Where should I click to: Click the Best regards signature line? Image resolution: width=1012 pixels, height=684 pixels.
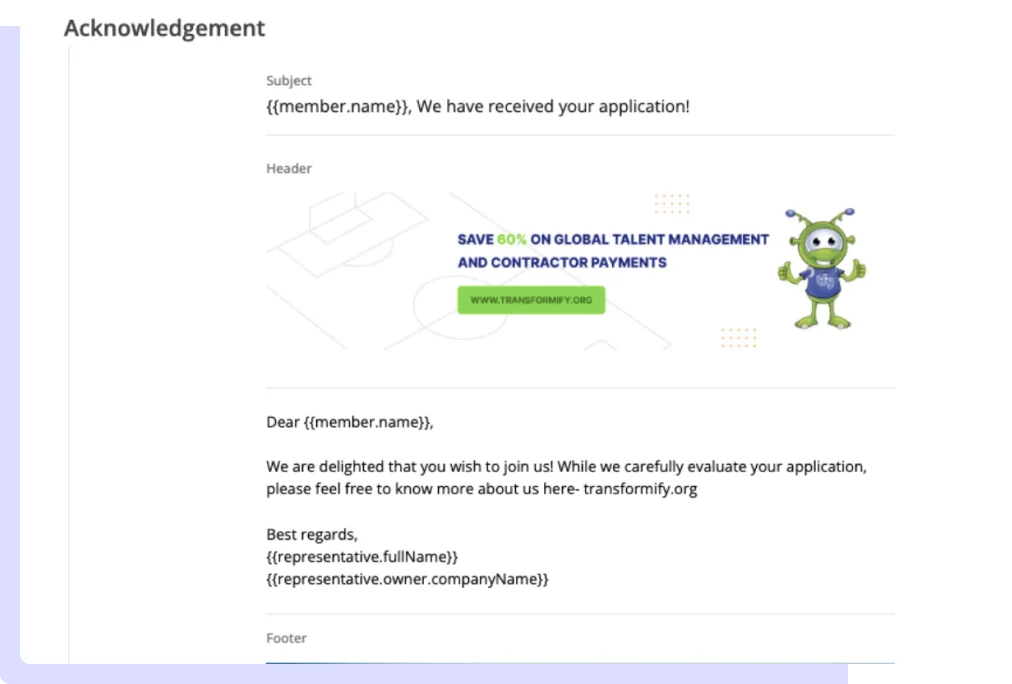click(312, 534)
